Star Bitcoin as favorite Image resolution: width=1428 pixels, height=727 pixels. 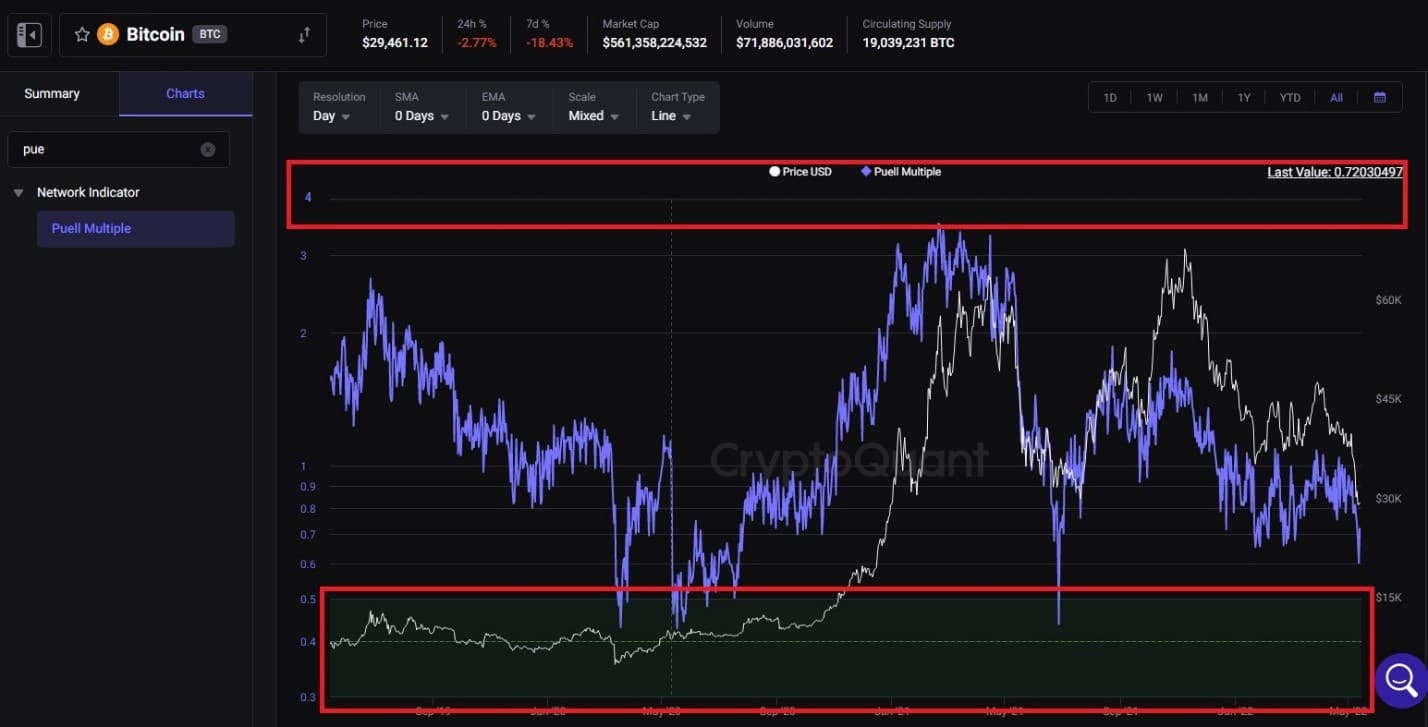pos(82,35)
